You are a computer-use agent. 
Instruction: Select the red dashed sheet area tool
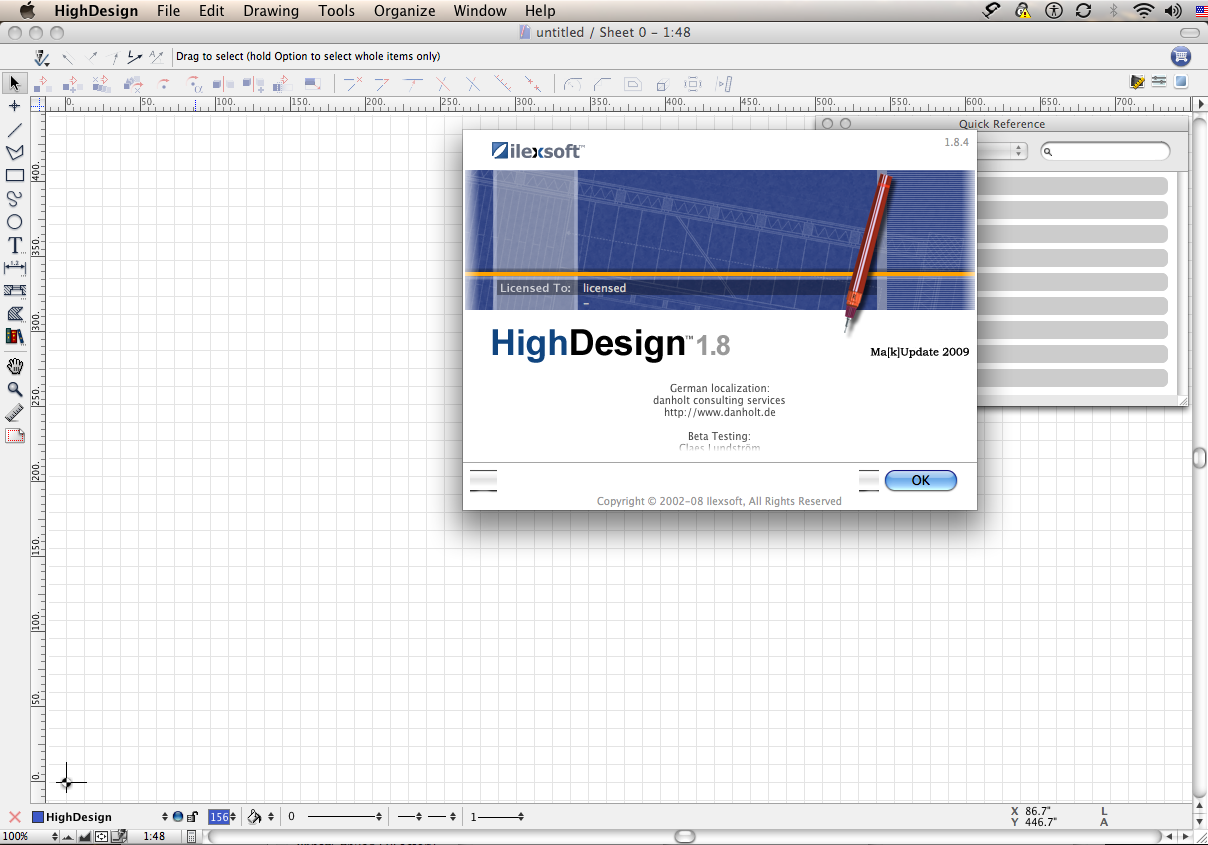(x=14, y=436)
